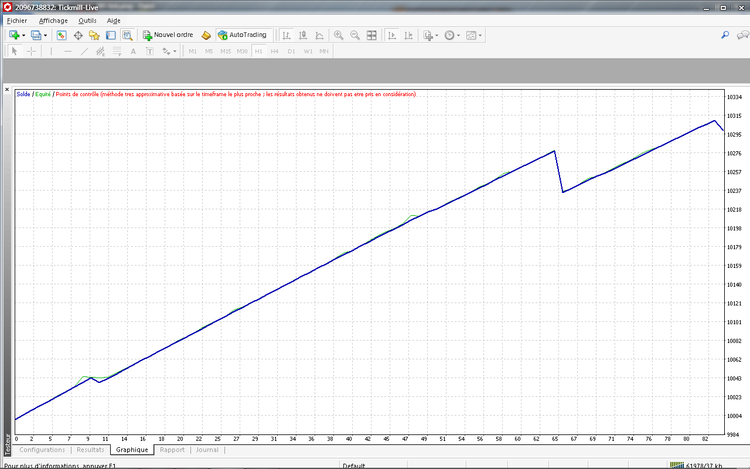Click the Nouvel ordre button
750x469 pixels.
pos(168,35)
